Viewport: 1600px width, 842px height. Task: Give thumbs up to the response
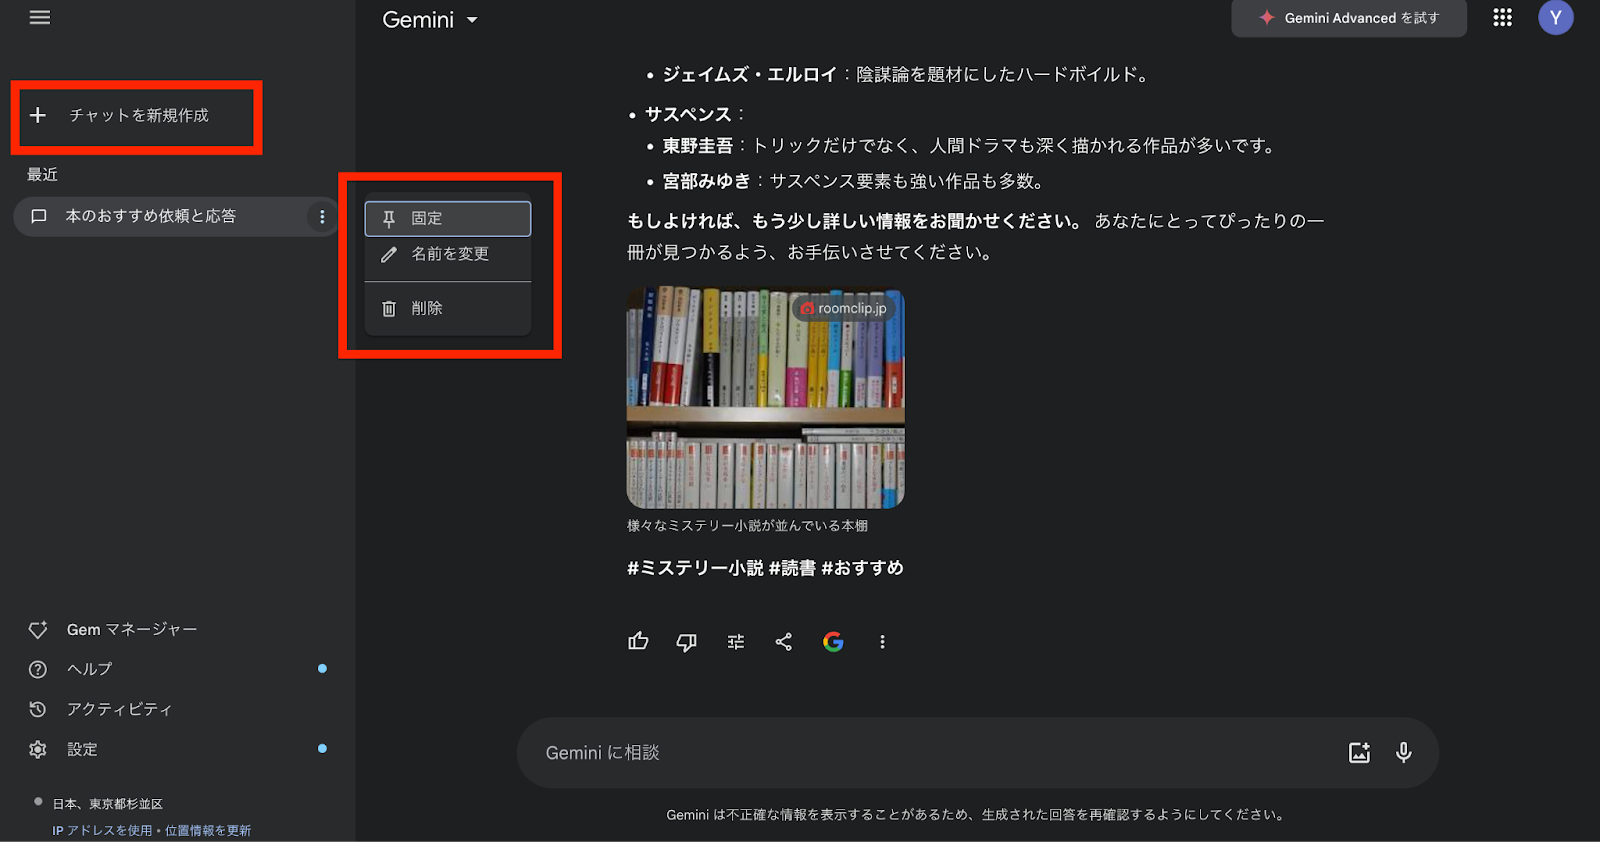coord(638,642)
